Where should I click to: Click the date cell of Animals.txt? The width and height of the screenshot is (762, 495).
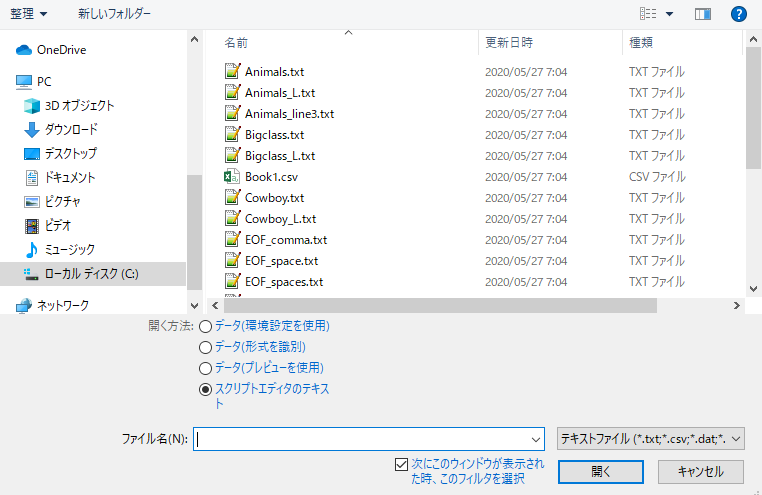tap(526, 72)
